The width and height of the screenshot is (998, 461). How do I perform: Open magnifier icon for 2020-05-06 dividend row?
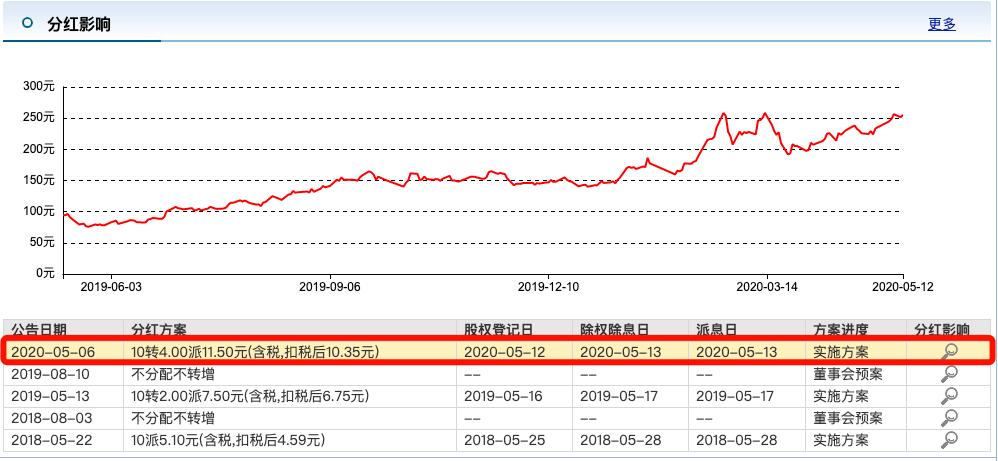(949, 351)
